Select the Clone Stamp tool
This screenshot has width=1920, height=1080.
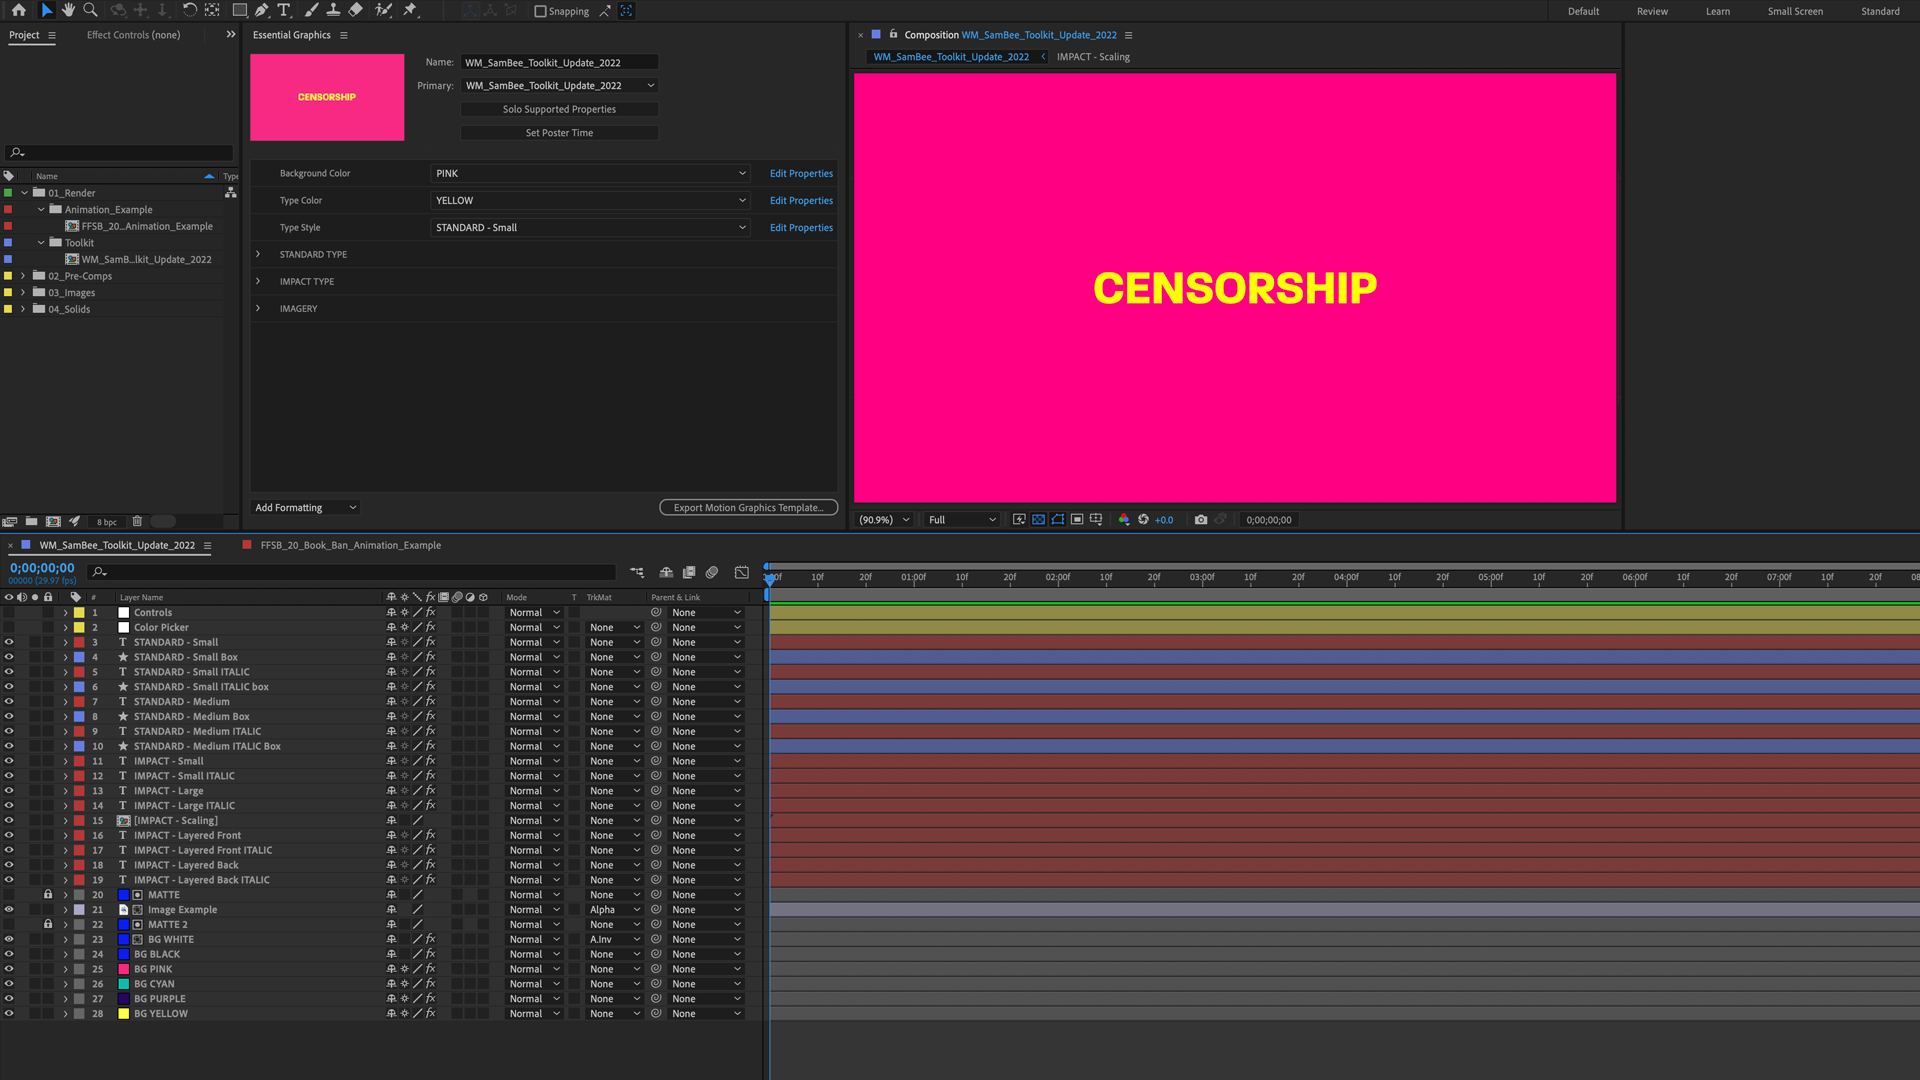point(333,10)
